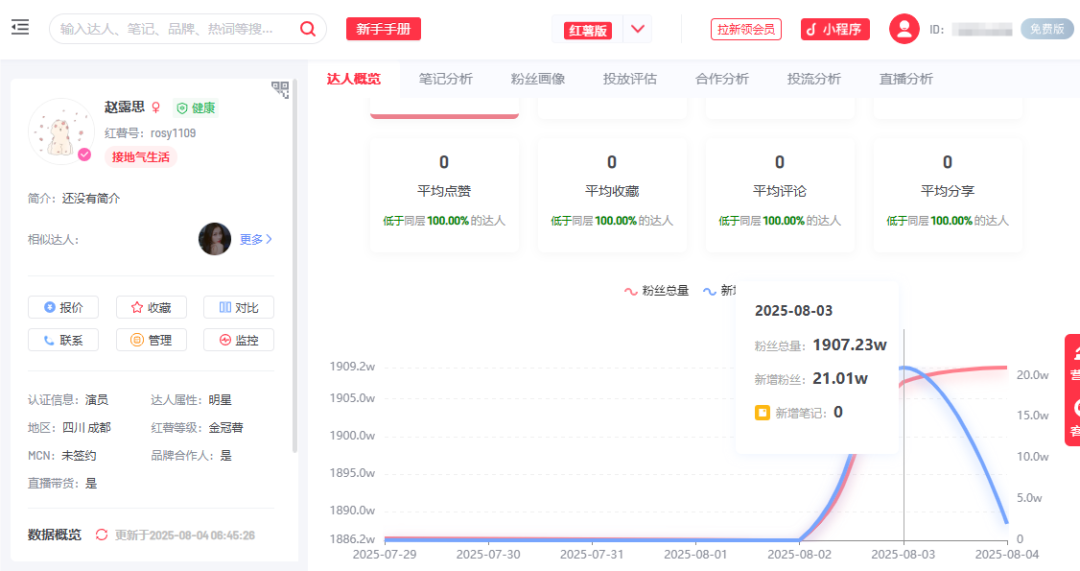
Task: Select the 平均评论 stat card
Action: click(x=780, y=194)
